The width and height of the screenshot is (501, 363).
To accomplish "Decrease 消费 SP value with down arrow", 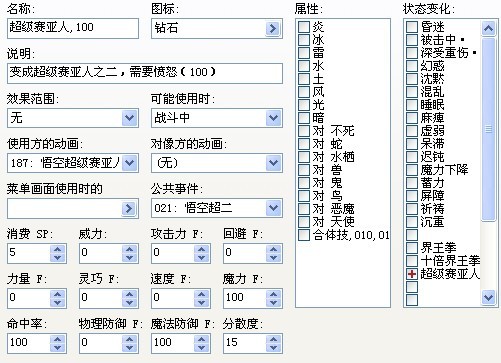I will pos(57,257).
